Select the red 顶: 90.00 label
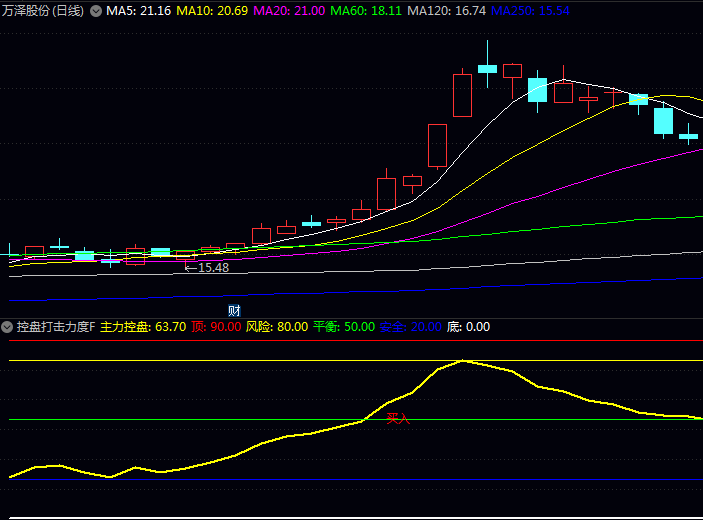 (216, 327)
